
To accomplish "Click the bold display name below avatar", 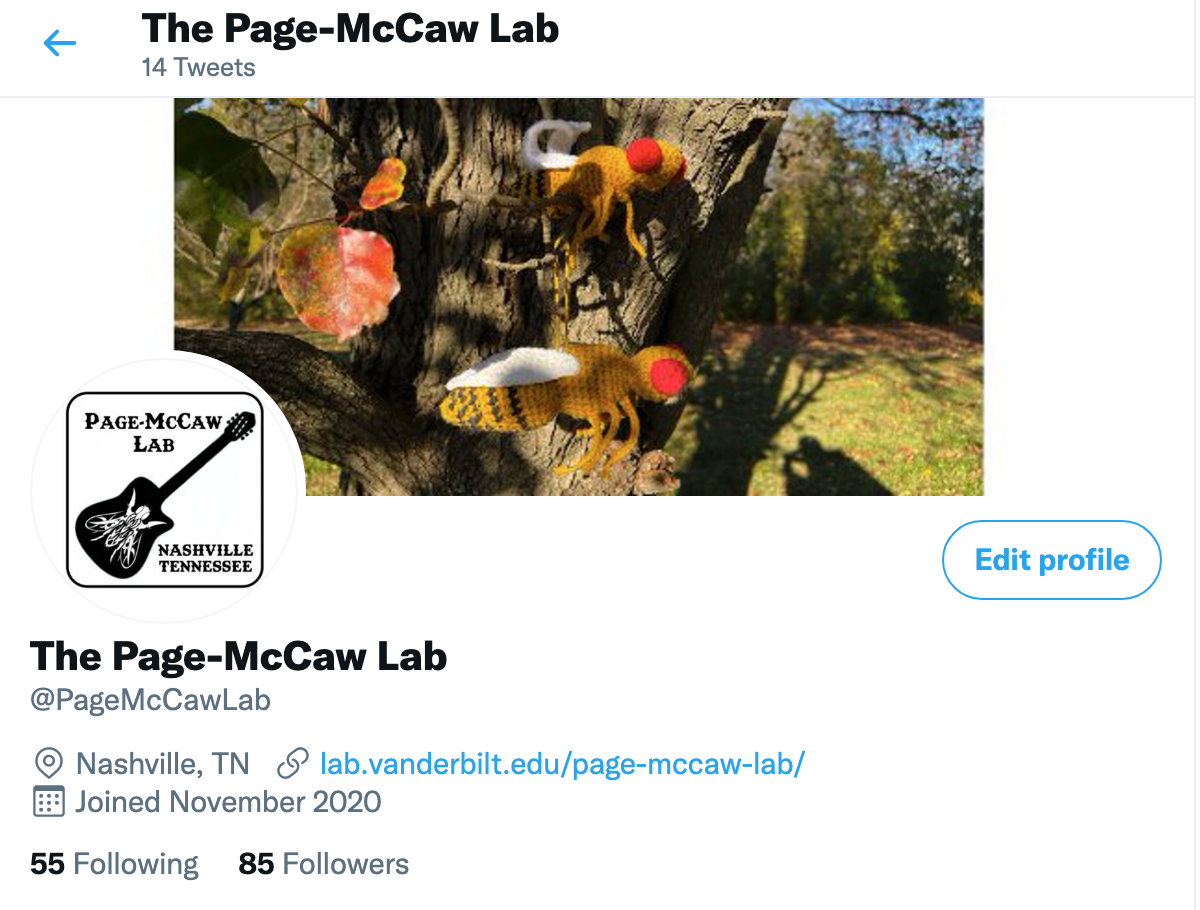I will 239,656.
